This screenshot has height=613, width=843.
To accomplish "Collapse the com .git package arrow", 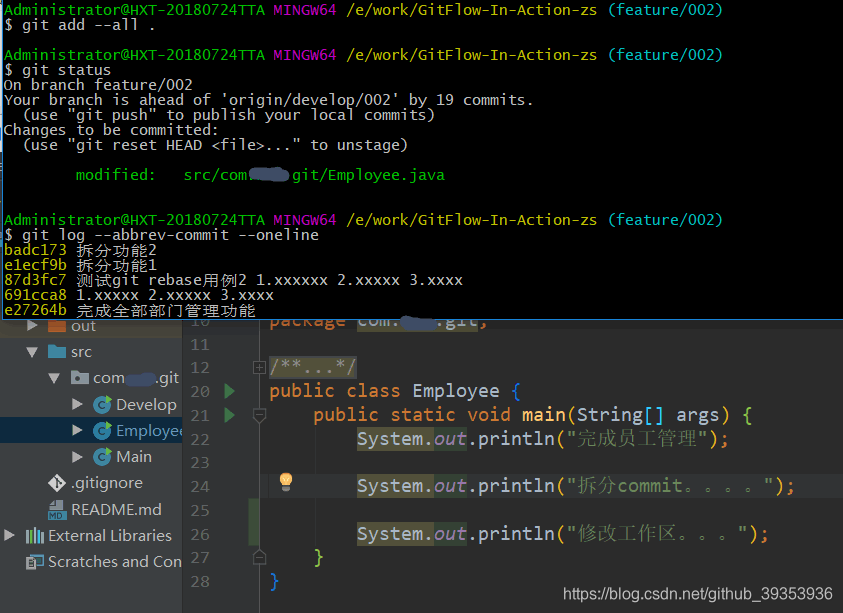I will click(x=54, y=378).
